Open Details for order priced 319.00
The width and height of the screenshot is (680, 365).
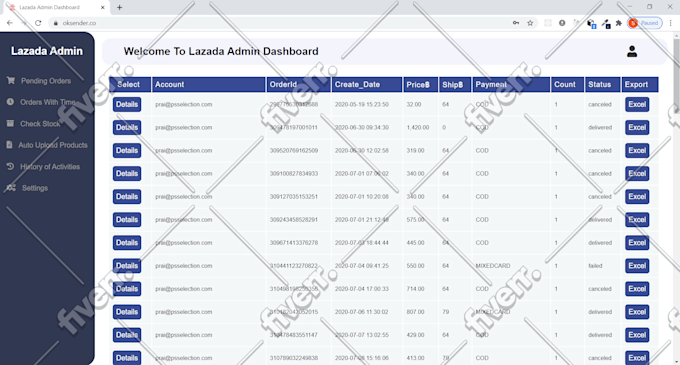(x=127, y=150)
